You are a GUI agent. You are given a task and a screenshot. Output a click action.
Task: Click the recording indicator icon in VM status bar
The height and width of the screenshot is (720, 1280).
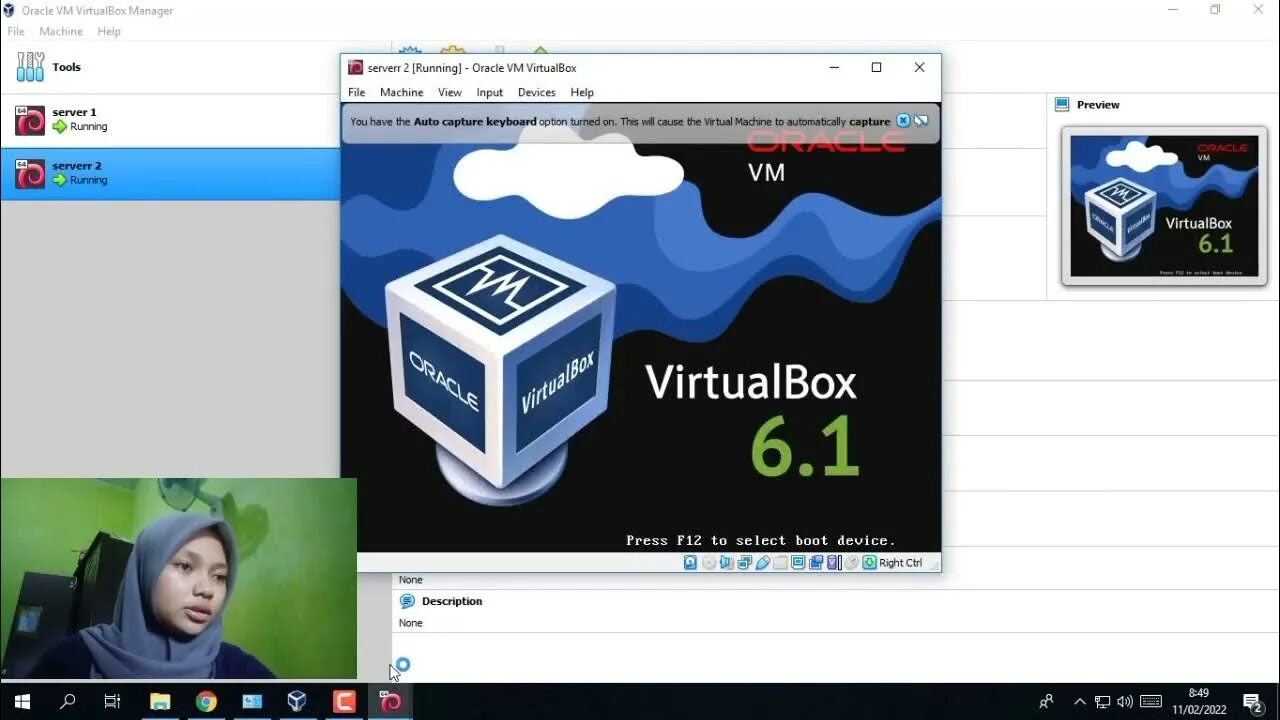(816, 563)
